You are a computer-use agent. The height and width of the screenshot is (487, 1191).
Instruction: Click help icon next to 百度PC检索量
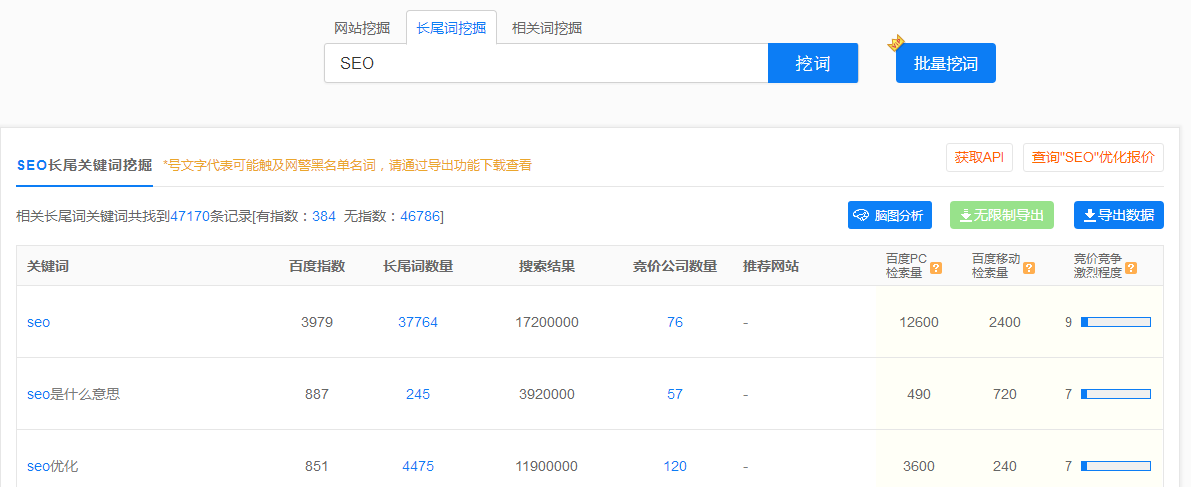[936, 268]
